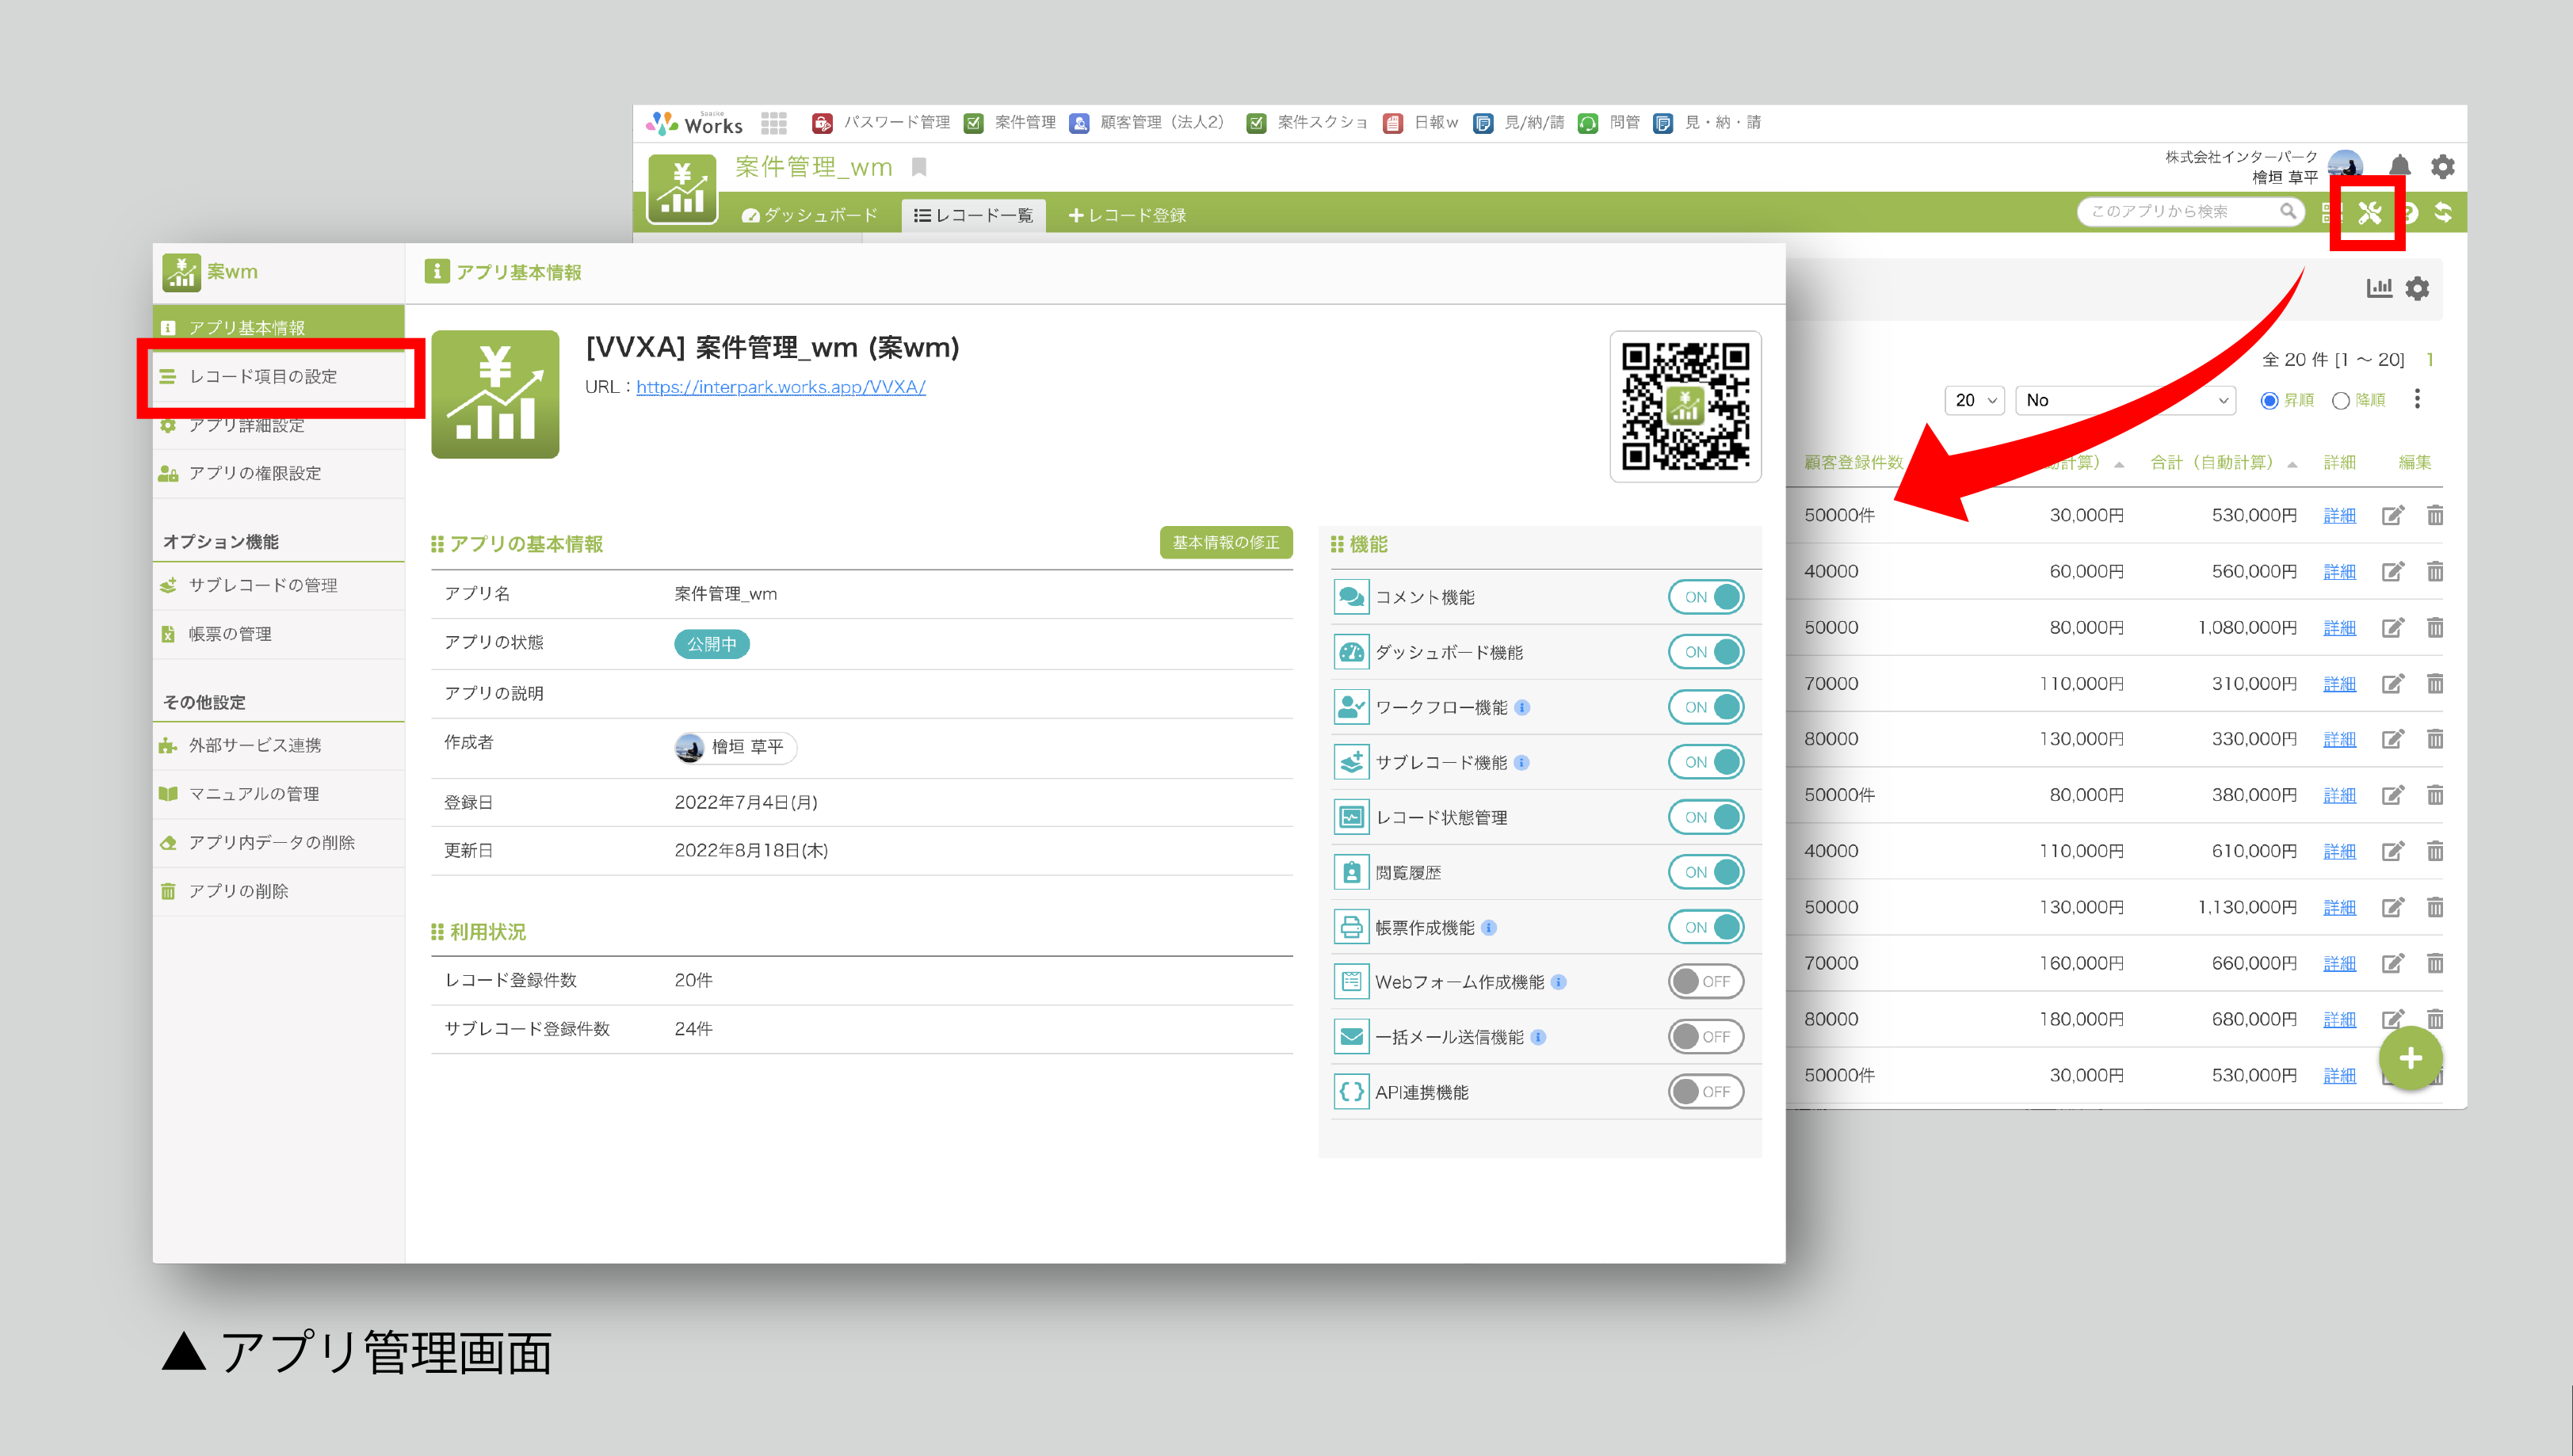Click trash icon for 380,000円 row
The image size is (2573, 1456).
tap(2435, 796)
